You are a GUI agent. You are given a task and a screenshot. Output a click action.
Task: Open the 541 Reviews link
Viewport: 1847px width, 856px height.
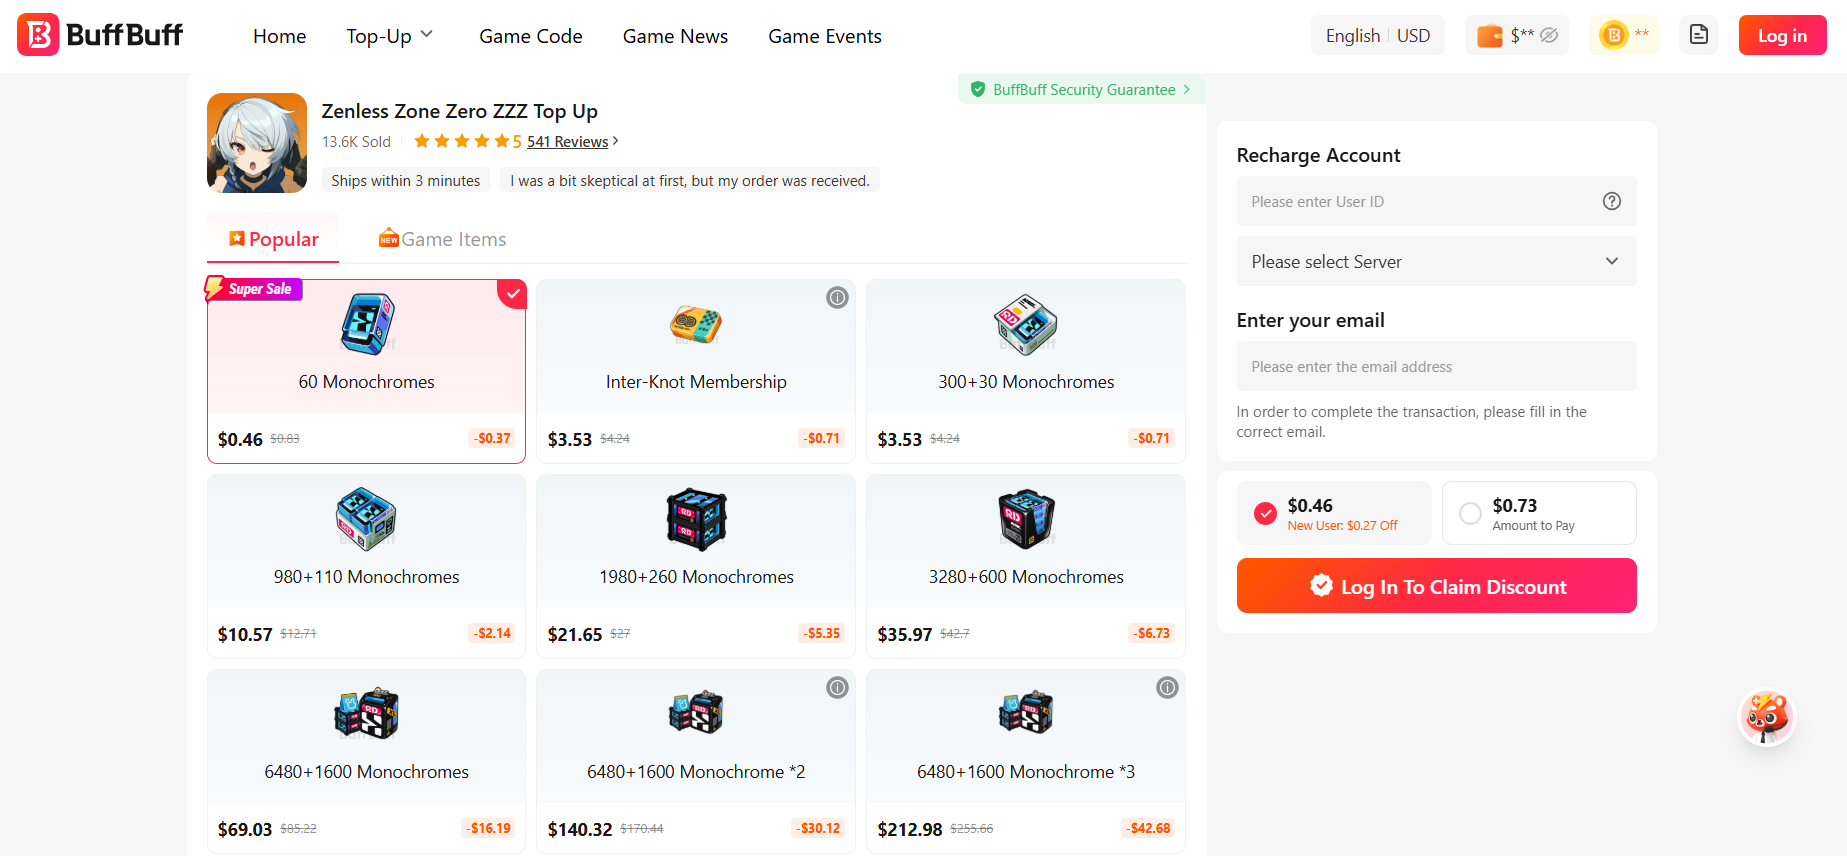[568, 142]
